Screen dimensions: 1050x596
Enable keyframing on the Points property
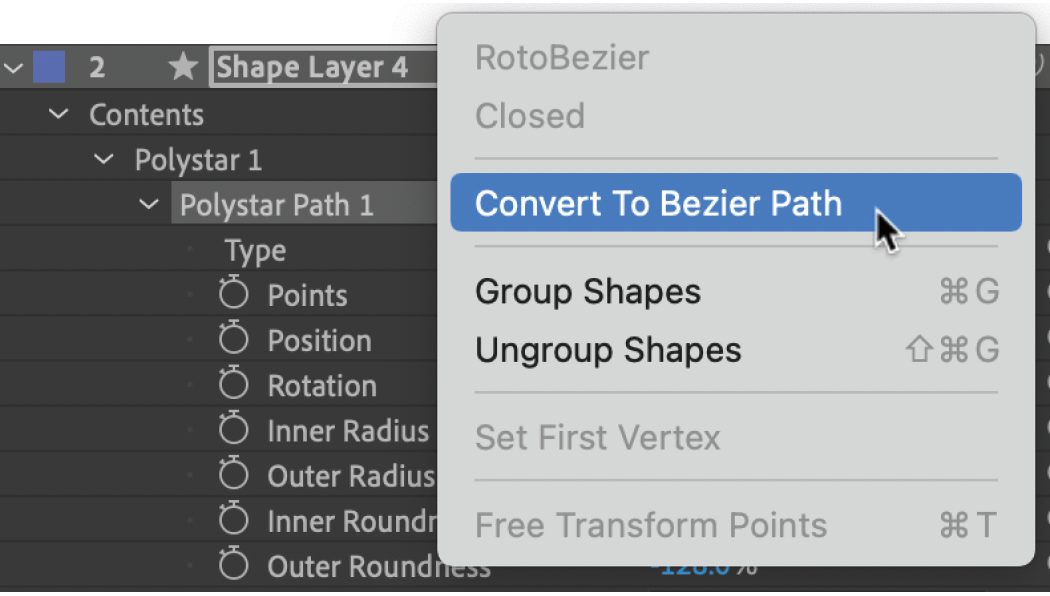233,294
